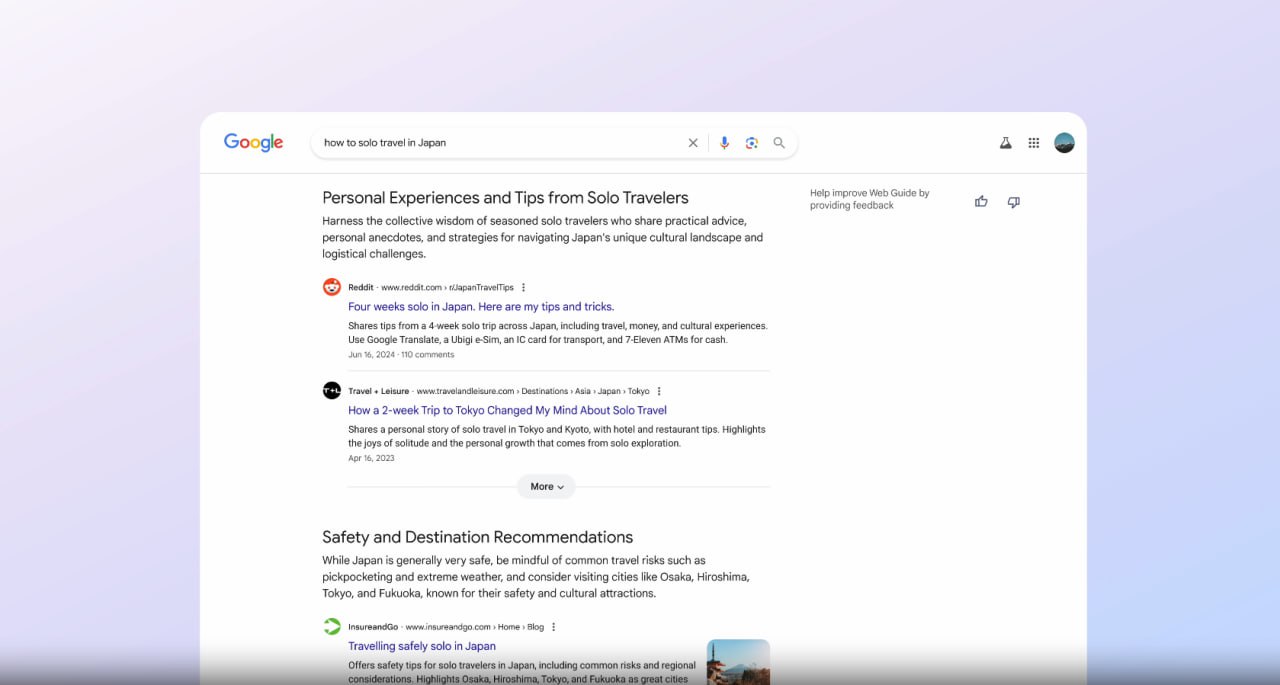
Task: Give thumbs down feedback on Web Guide
Action: [x=1013, y=202]
